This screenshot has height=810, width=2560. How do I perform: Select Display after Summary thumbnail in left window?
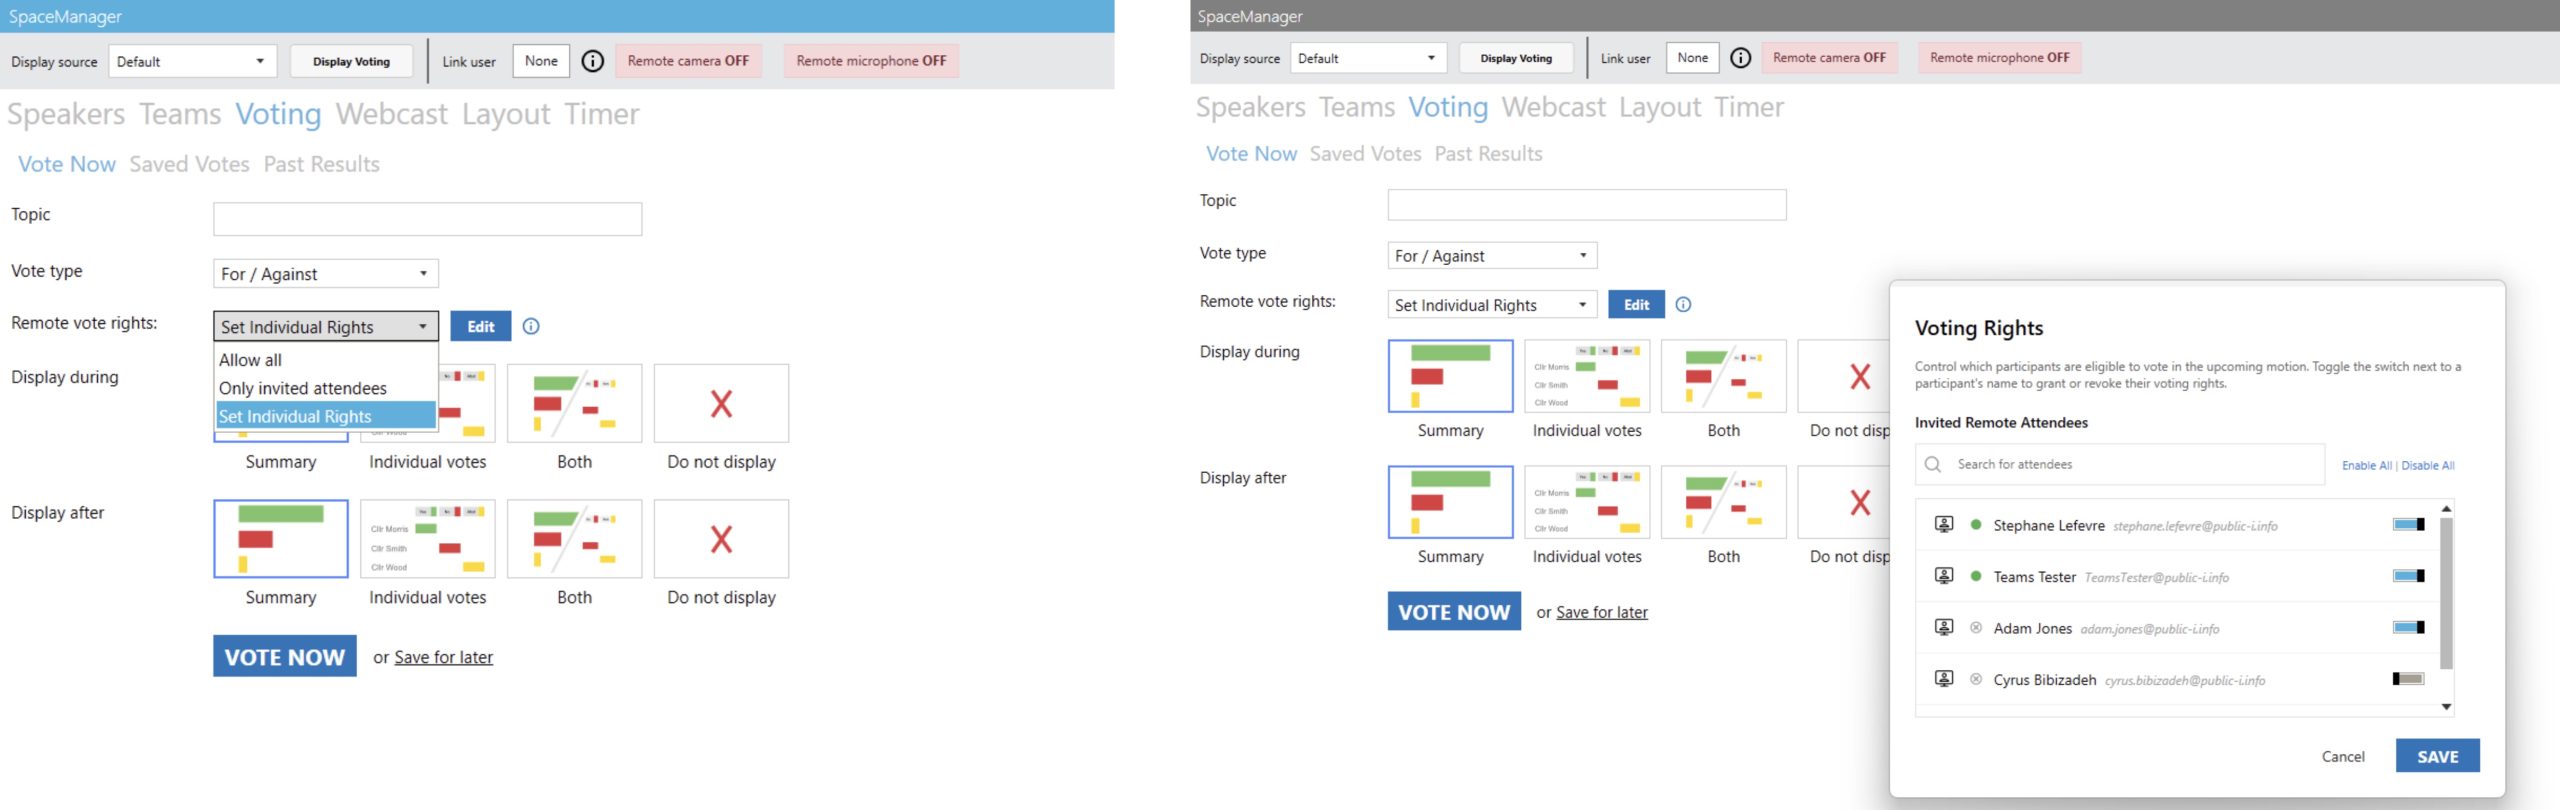[x=281, y=539]
